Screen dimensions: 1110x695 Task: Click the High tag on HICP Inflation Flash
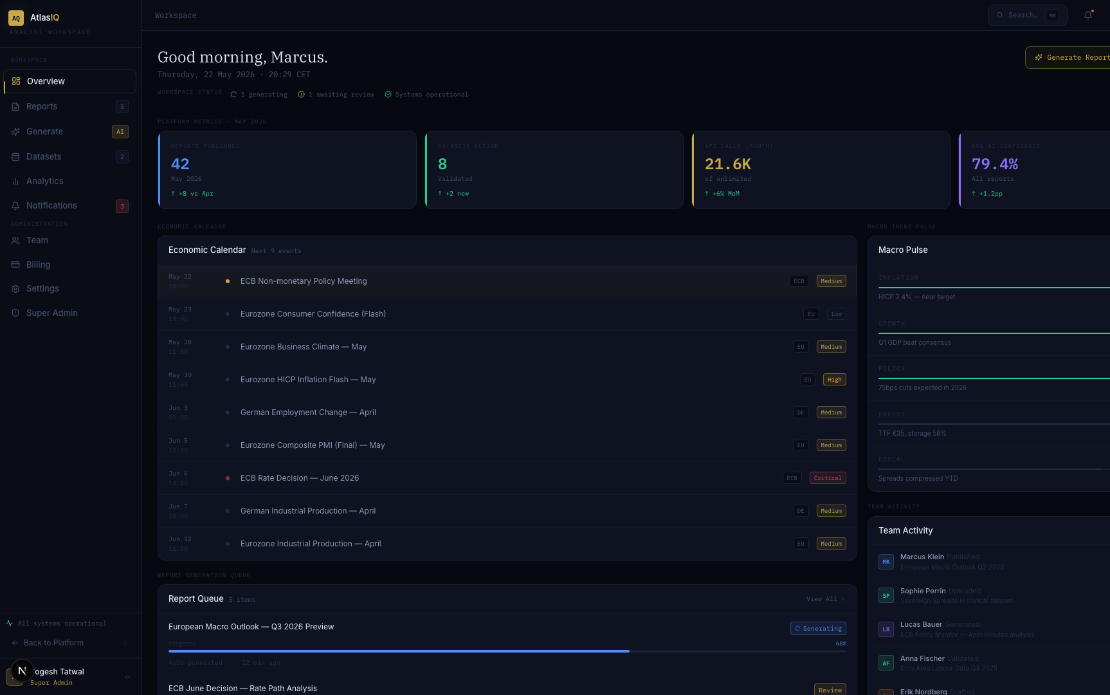tap(835, 380)
